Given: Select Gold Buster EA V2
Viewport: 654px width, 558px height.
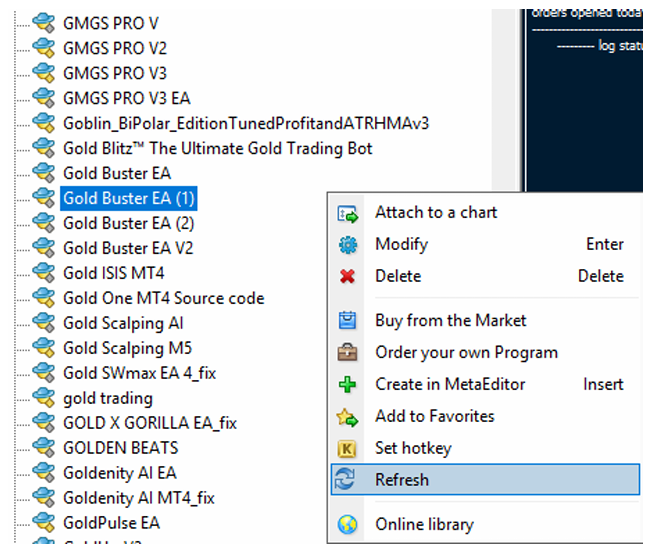Looking at the screenshot, I should (x=128, y=248).
